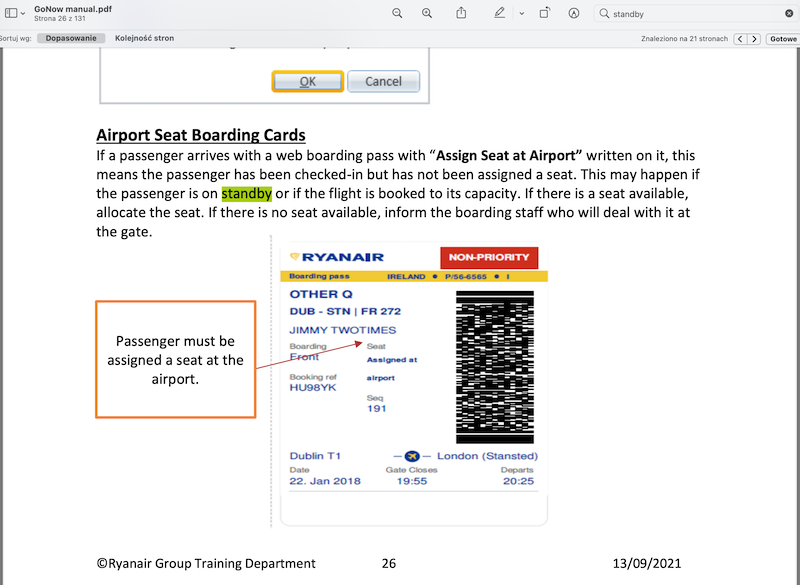This screenshot has width=800, height=585.
Task: Click "Dublin T1" on the boarding pass
Action: pos(315,456)
